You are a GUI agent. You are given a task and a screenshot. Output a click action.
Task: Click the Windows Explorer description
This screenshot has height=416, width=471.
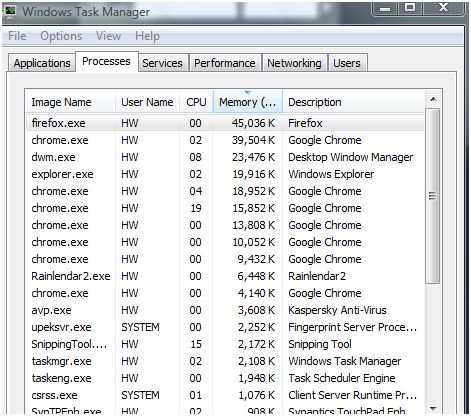331,174
